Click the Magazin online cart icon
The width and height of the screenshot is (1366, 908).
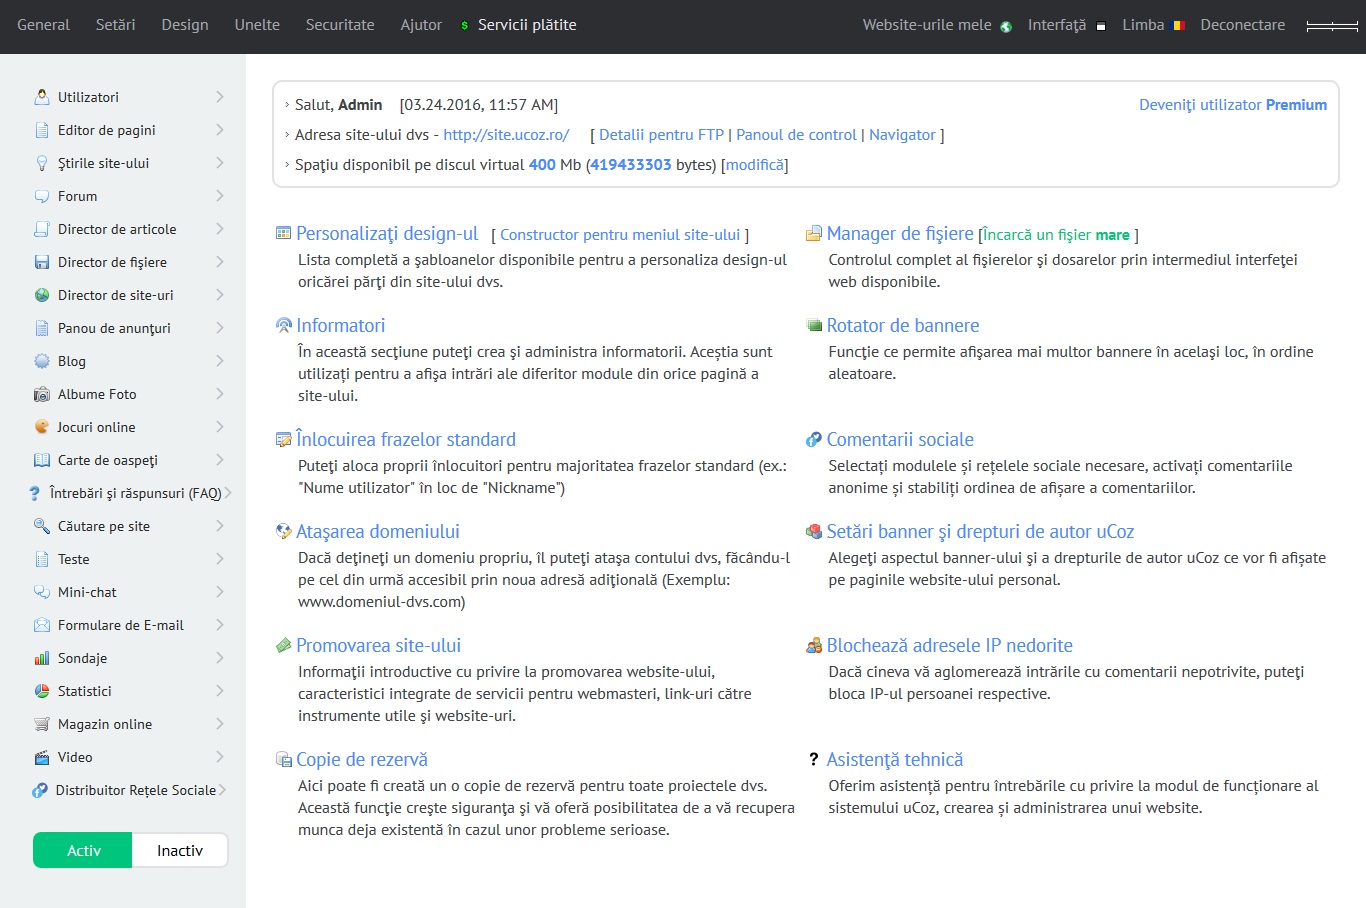[42, 724]
